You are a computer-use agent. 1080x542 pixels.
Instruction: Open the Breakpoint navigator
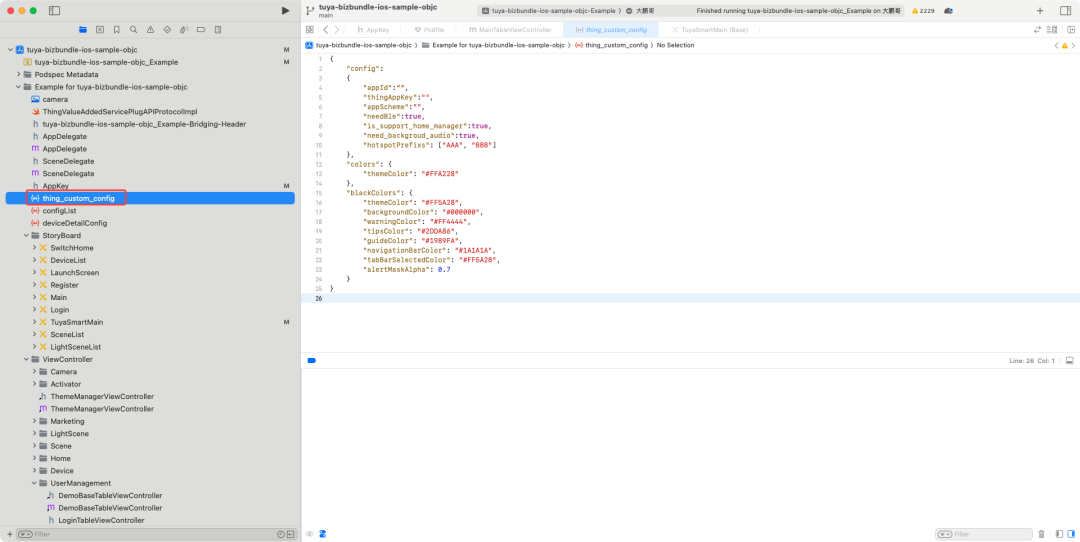click(x=201, y=30)
